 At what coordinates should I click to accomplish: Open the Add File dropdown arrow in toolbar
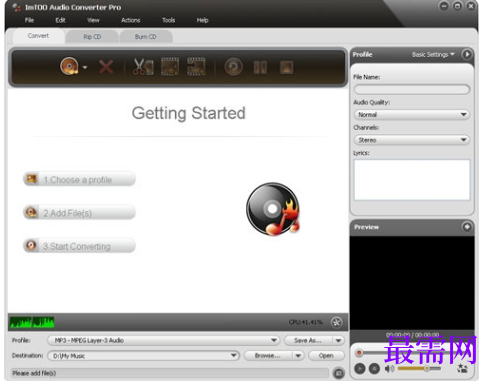pyautogui.click(x=85, y=67)
